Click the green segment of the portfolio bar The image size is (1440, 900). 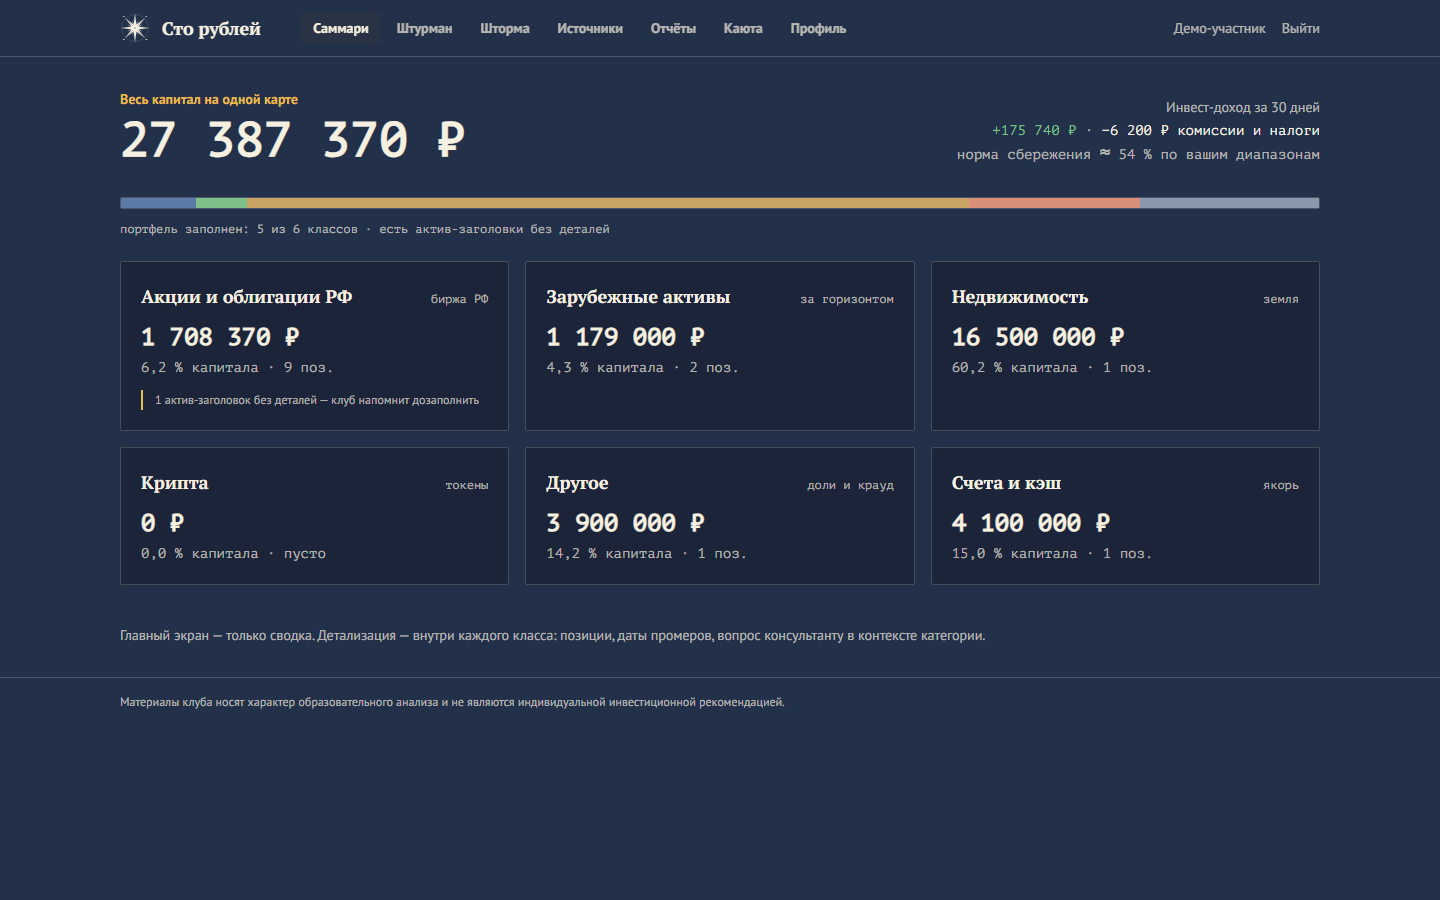point(222,203)
